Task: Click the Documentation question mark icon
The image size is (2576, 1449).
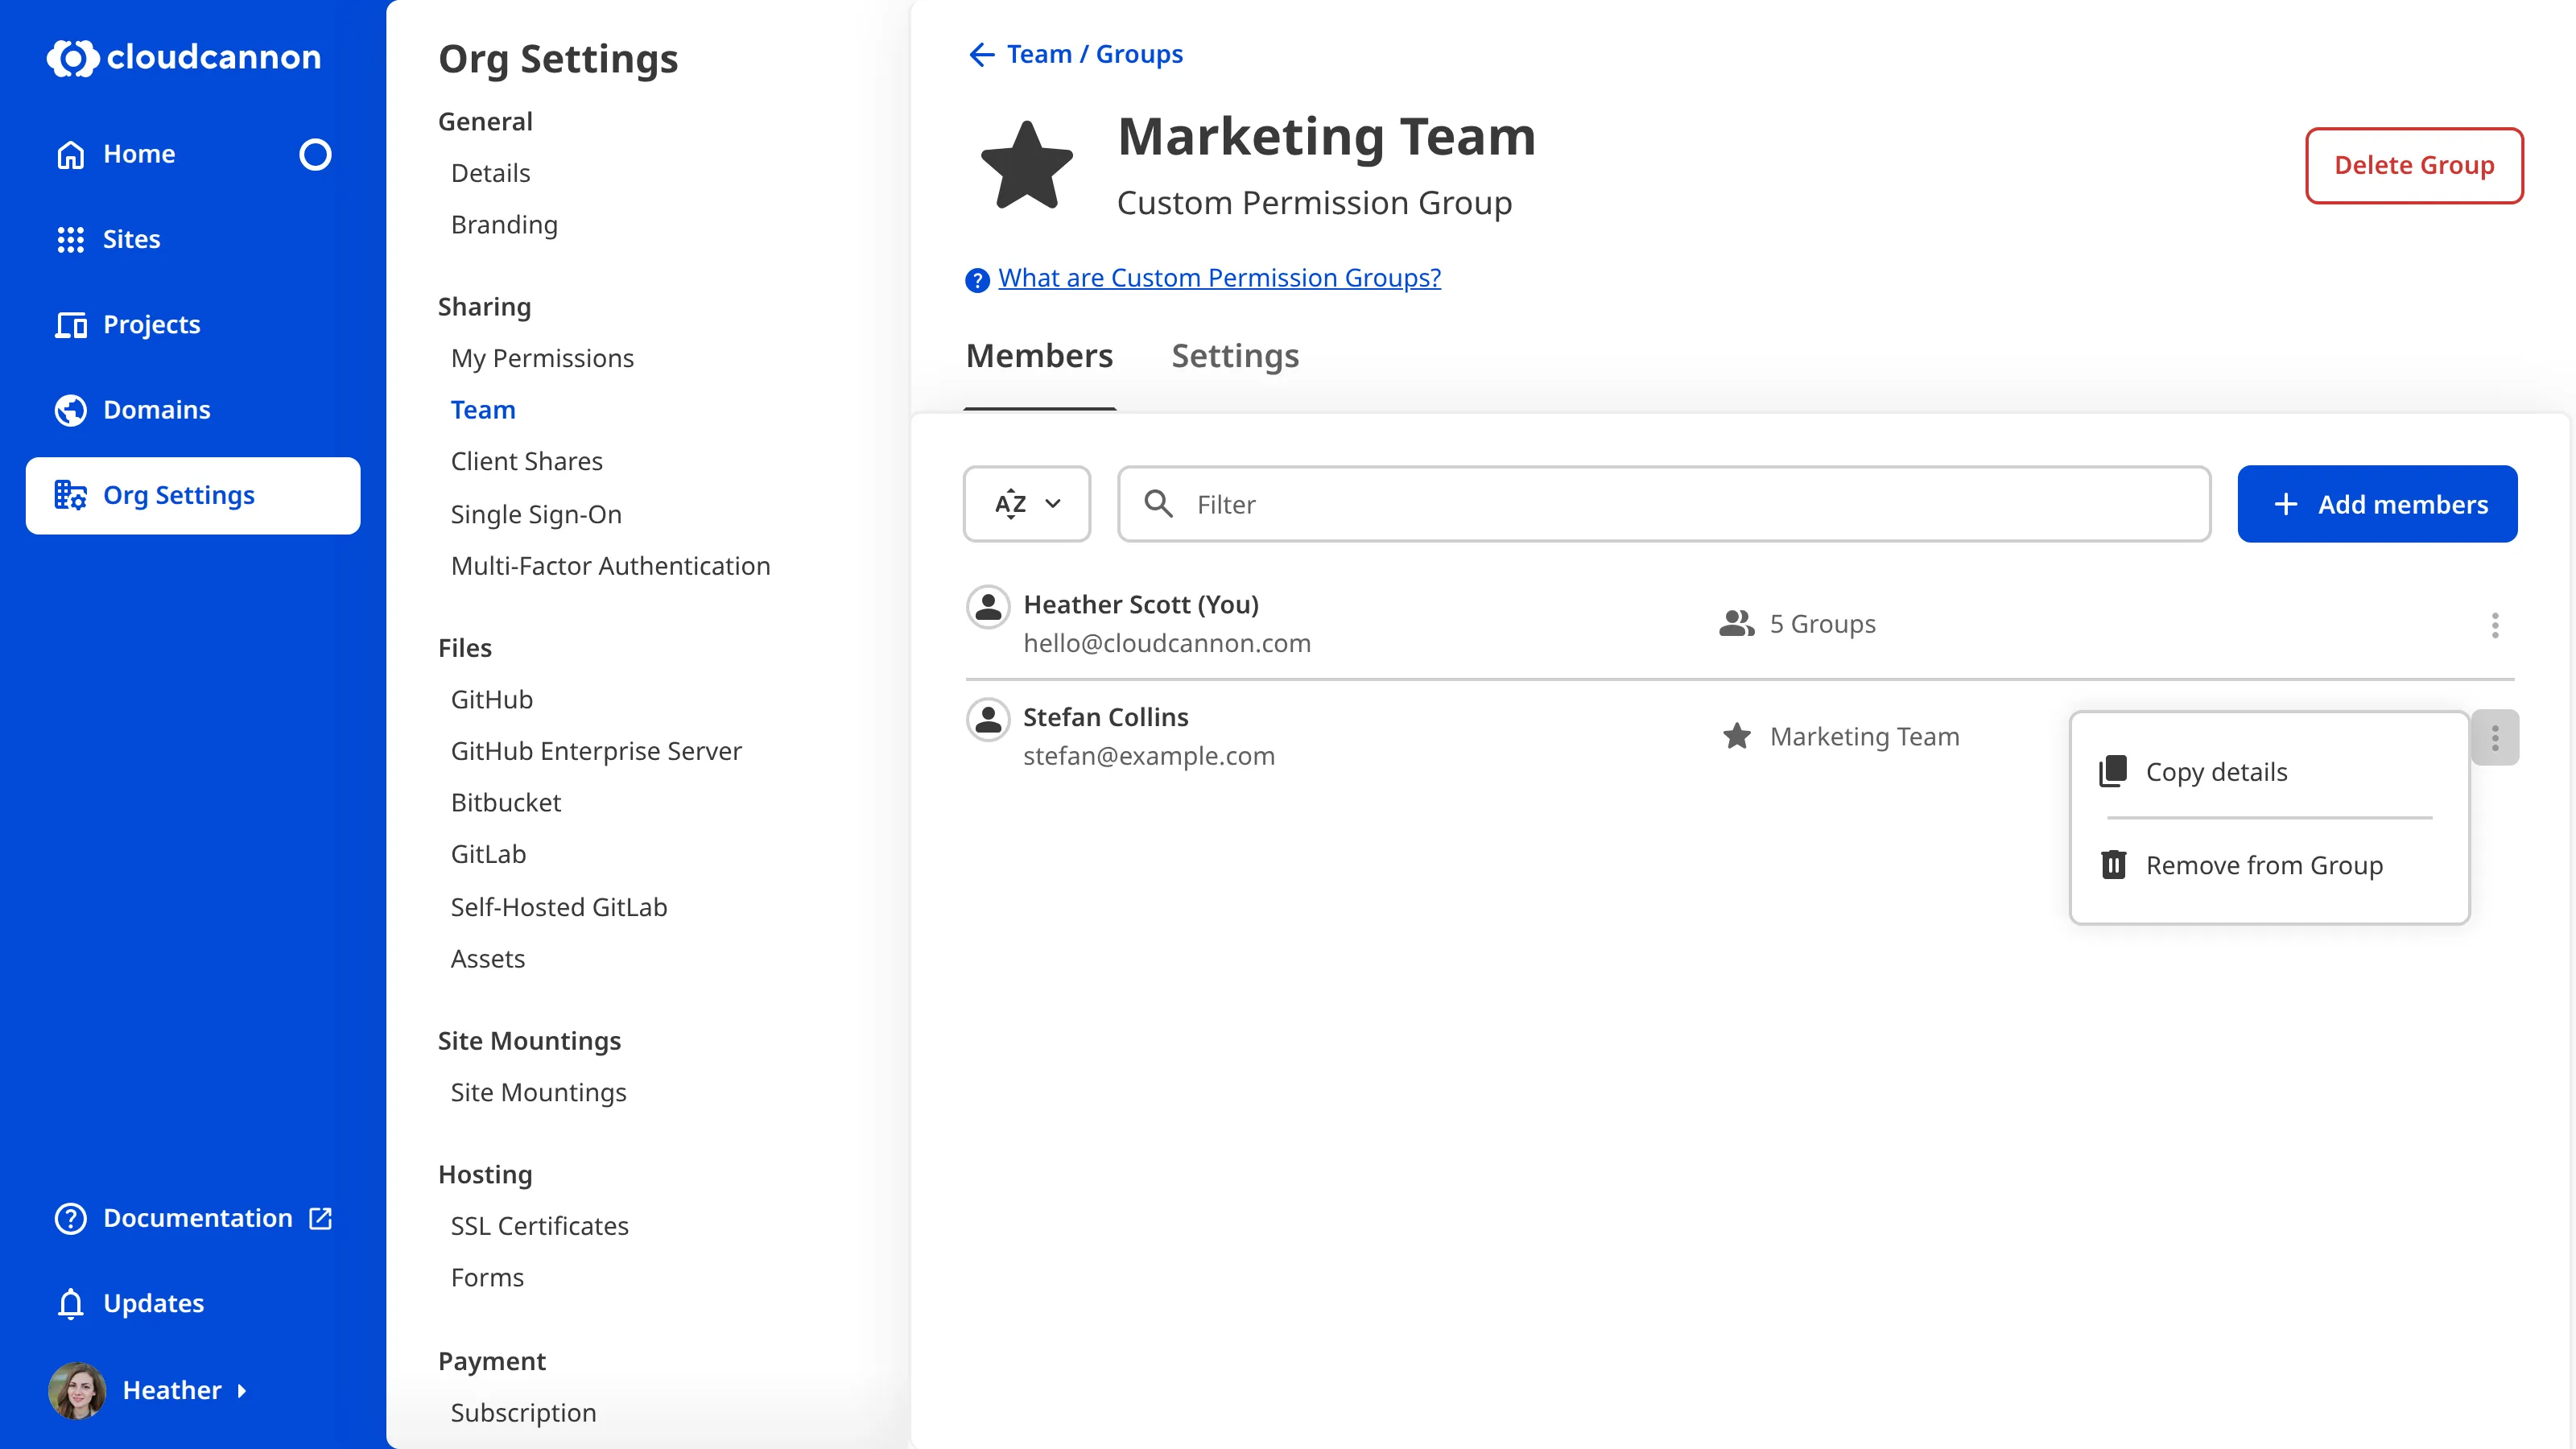Action: 70,1218
